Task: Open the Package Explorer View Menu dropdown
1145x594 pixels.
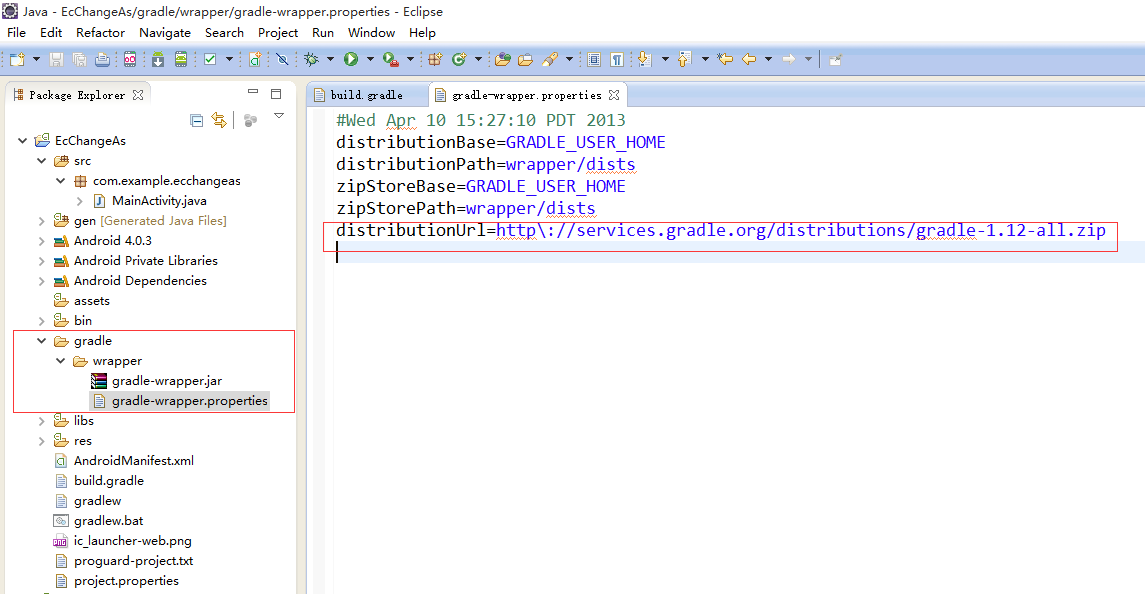Action: 278,116
